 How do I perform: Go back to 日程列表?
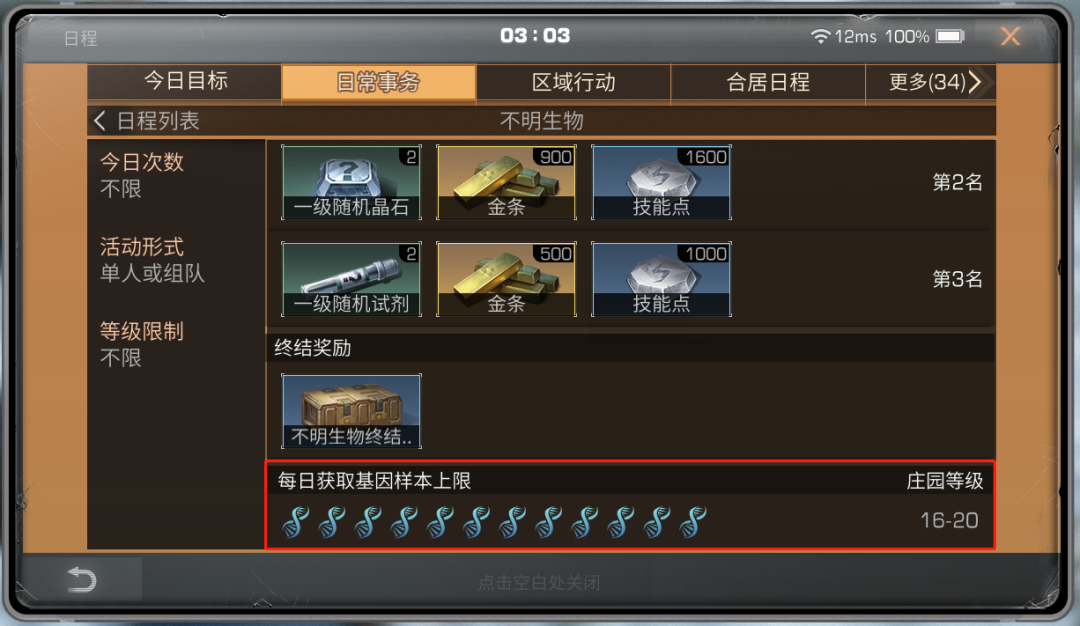click(147, 121)
